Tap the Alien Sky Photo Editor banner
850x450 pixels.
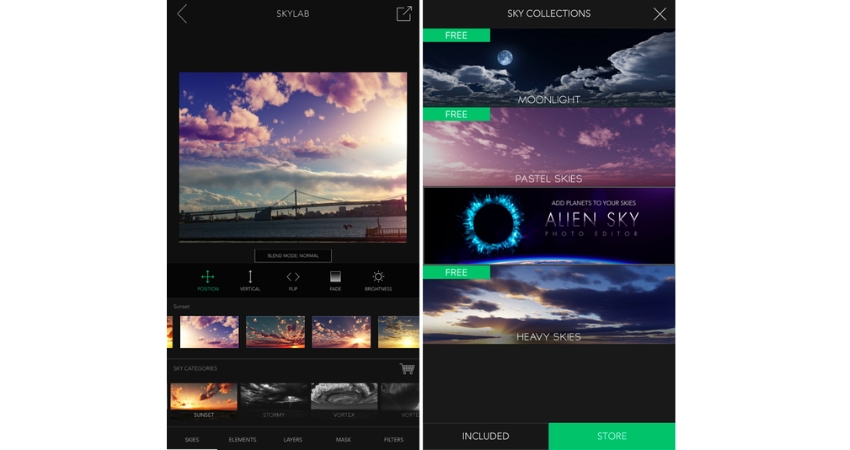(x=548, y=225)
